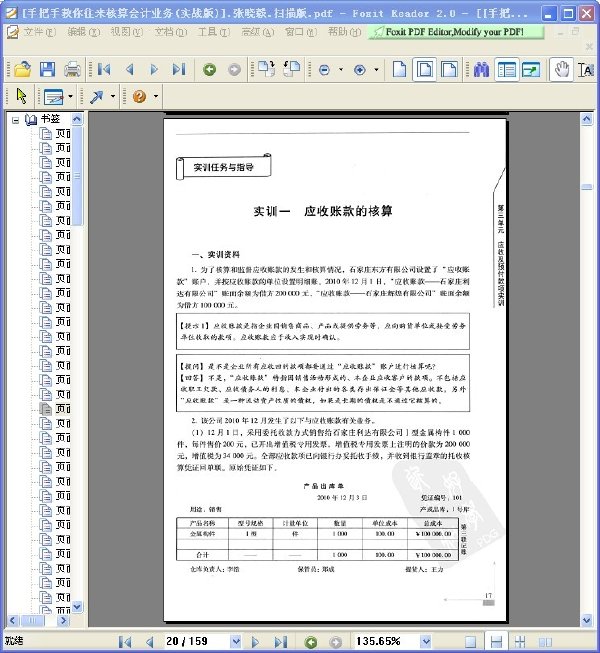Click document vertical scrollbar down arrow
Viewport: 600px width, 653px height.
click(x=587, y=620)
